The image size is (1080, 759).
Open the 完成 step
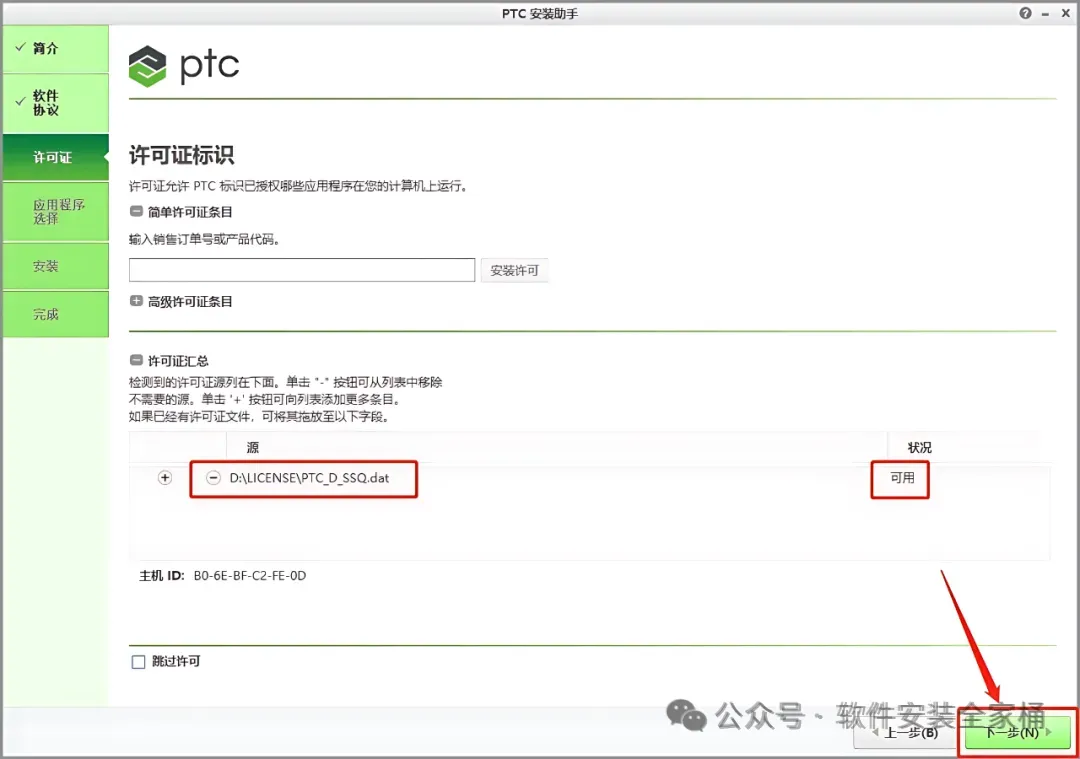tap(56, 314)
